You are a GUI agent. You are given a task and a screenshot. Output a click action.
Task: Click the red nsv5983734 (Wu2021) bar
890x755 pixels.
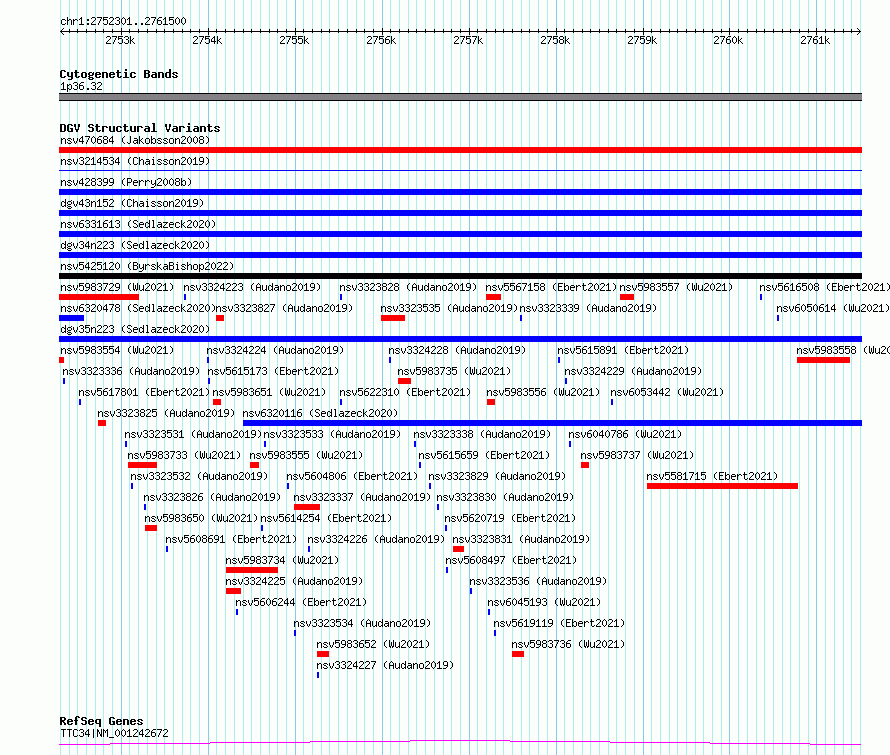[x=251, y=570]
